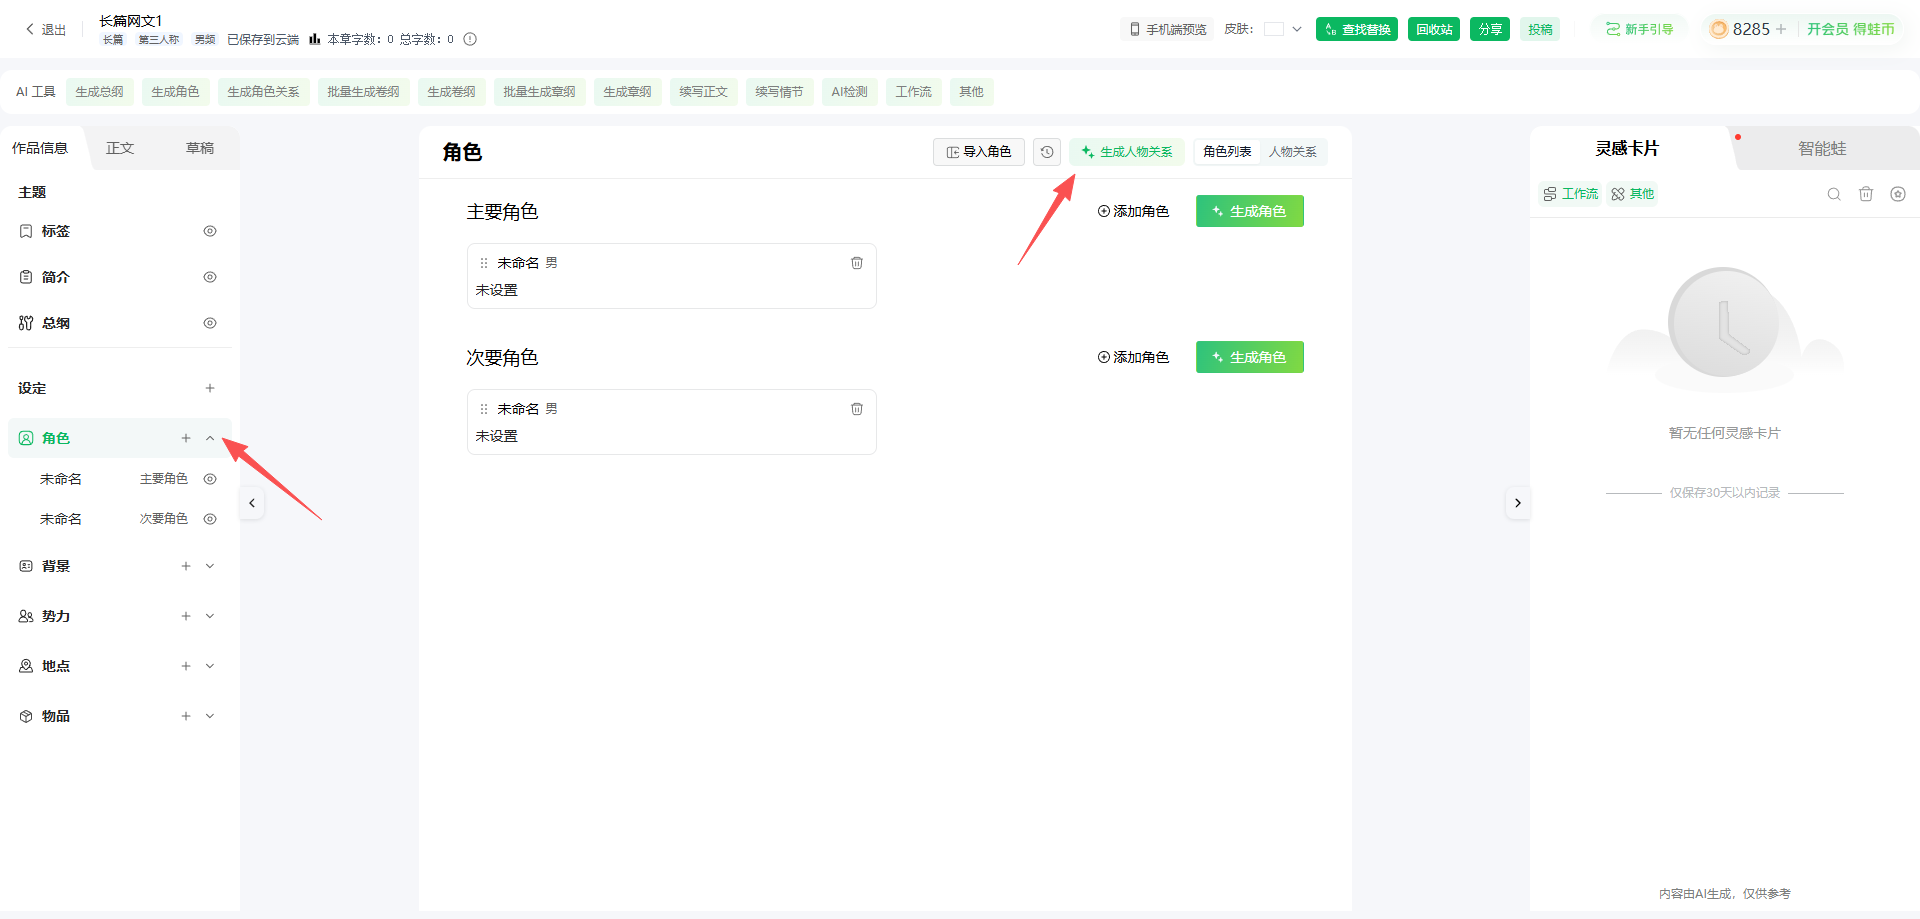Click 生成角色 button under 主要角色

1250,211
